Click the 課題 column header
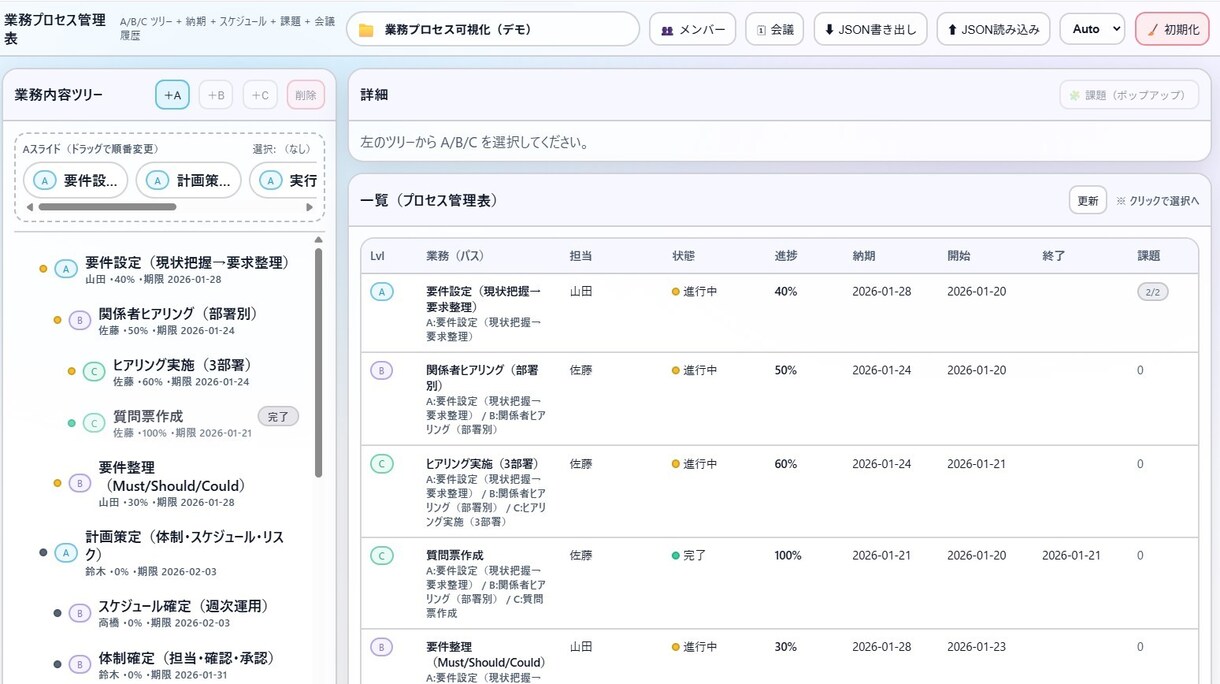The width and height of the screenshot is (1220, 684). click(1149, 256)
